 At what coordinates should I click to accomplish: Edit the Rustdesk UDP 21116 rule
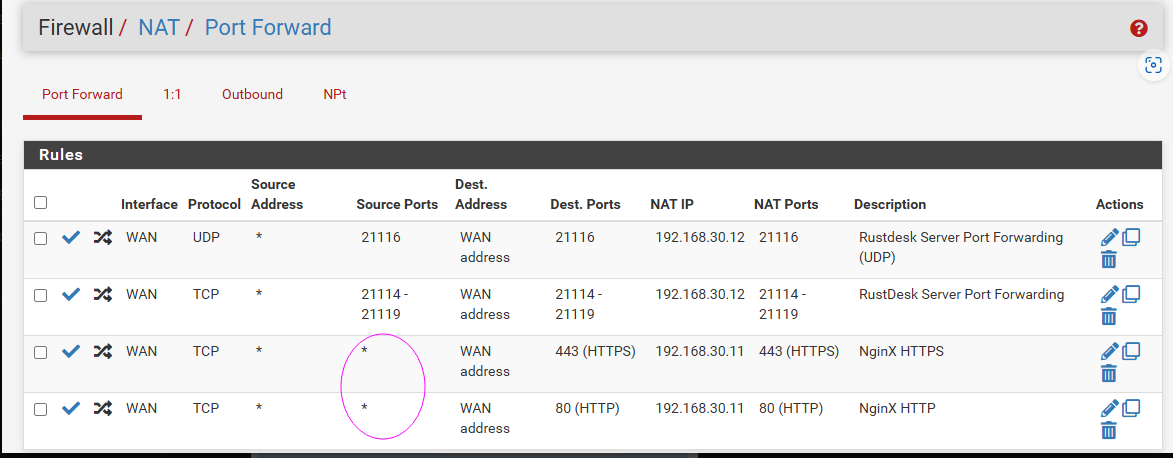[x=1110, y=237]
